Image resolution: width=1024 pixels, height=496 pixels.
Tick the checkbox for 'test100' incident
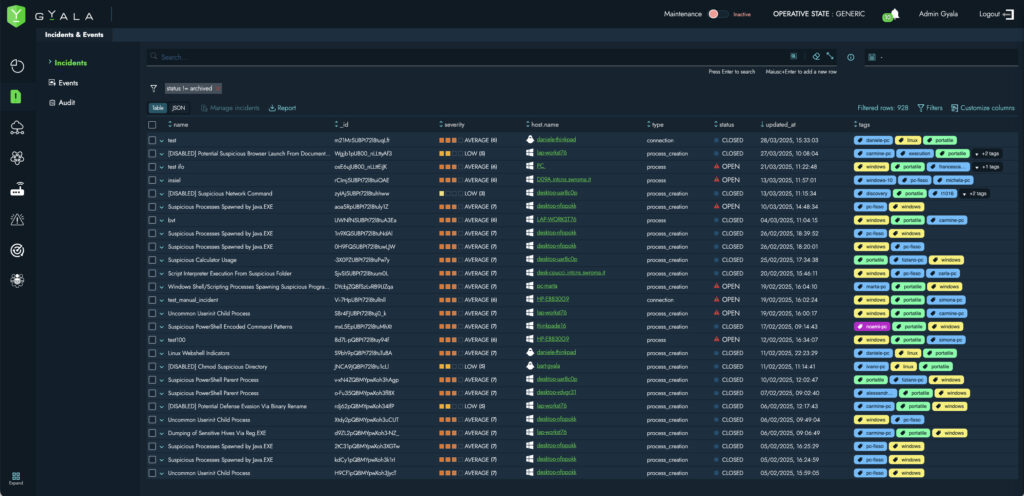(x=152, y=339)
